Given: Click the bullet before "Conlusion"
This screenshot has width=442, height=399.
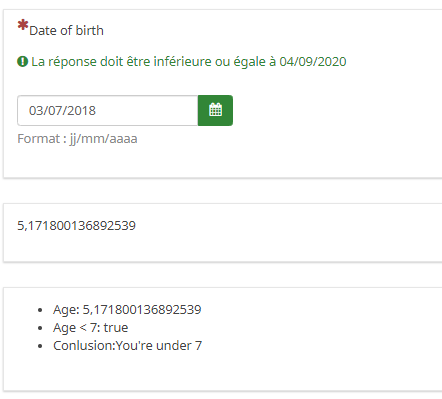Looking at the screenshot, I should pos(40,346).
